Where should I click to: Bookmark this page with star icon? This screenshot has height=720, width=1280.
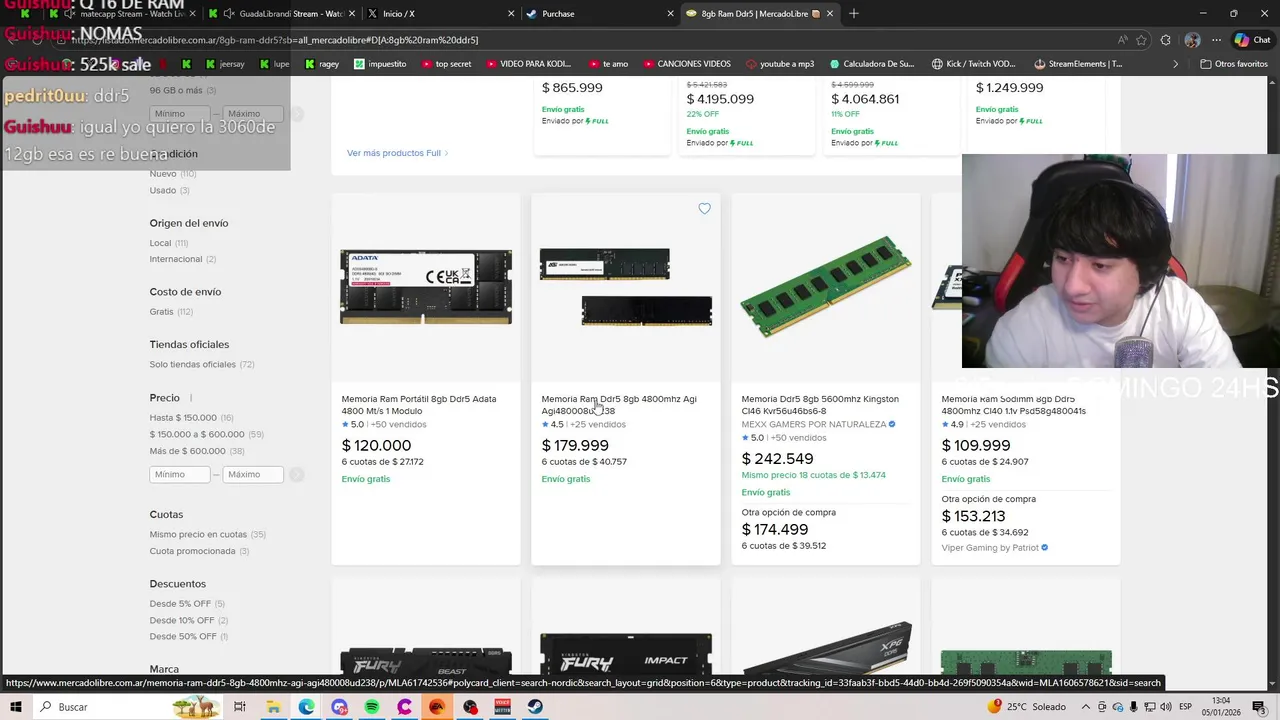click(1141, 40)
